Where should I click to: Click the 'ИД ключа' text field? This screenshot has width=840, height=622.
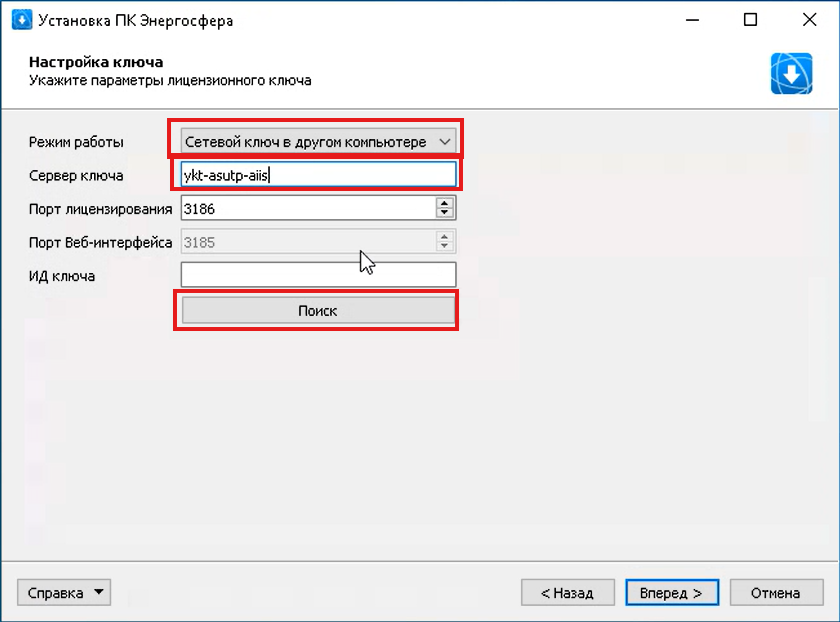318,275
